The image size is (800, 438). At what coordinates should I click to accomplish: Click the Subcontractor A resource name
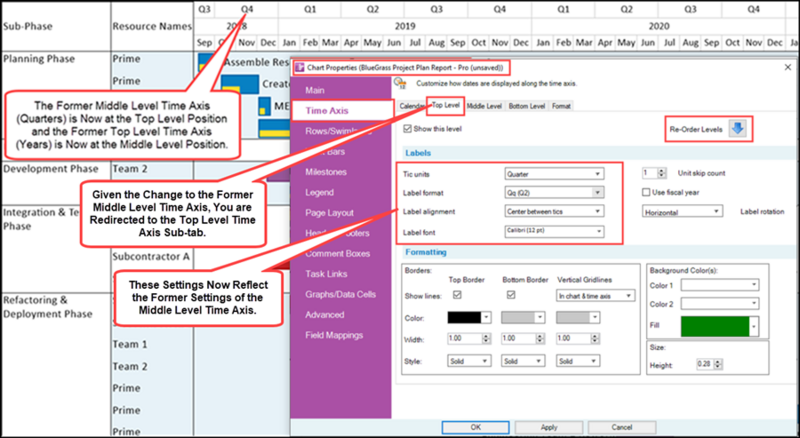pyautogui.click(x=151, y=257)
